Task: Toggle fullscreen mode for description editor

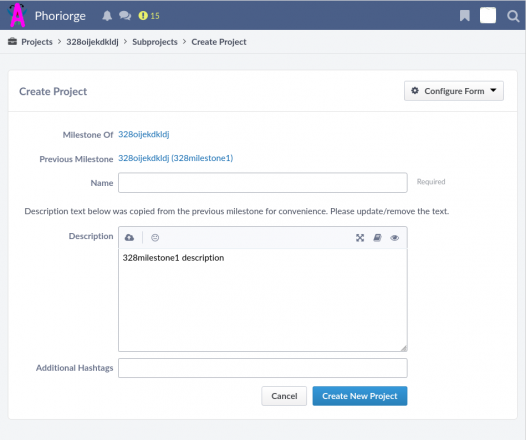Action: (x=360, y=238)
